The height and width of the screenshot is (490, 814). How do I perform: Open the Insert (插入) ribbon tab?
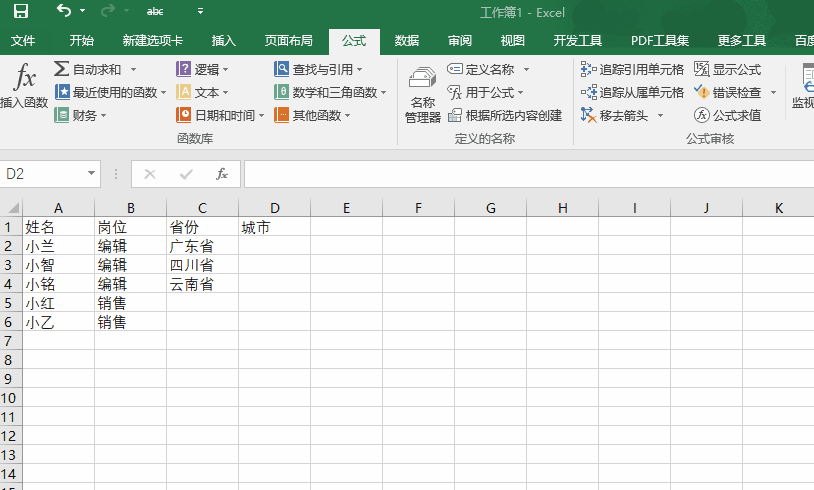[x=224, y=41]
